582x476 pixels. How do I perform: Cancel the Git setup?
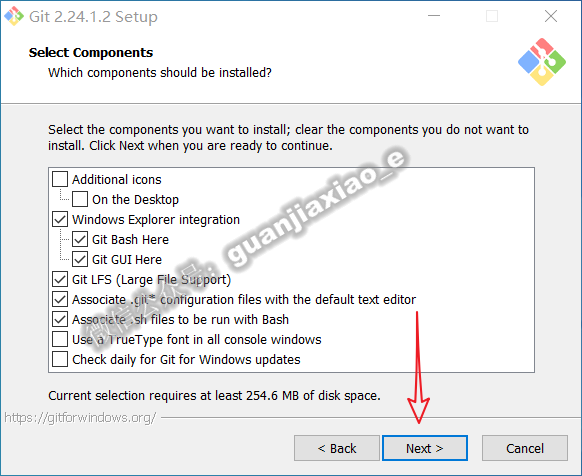click(525, 448)
